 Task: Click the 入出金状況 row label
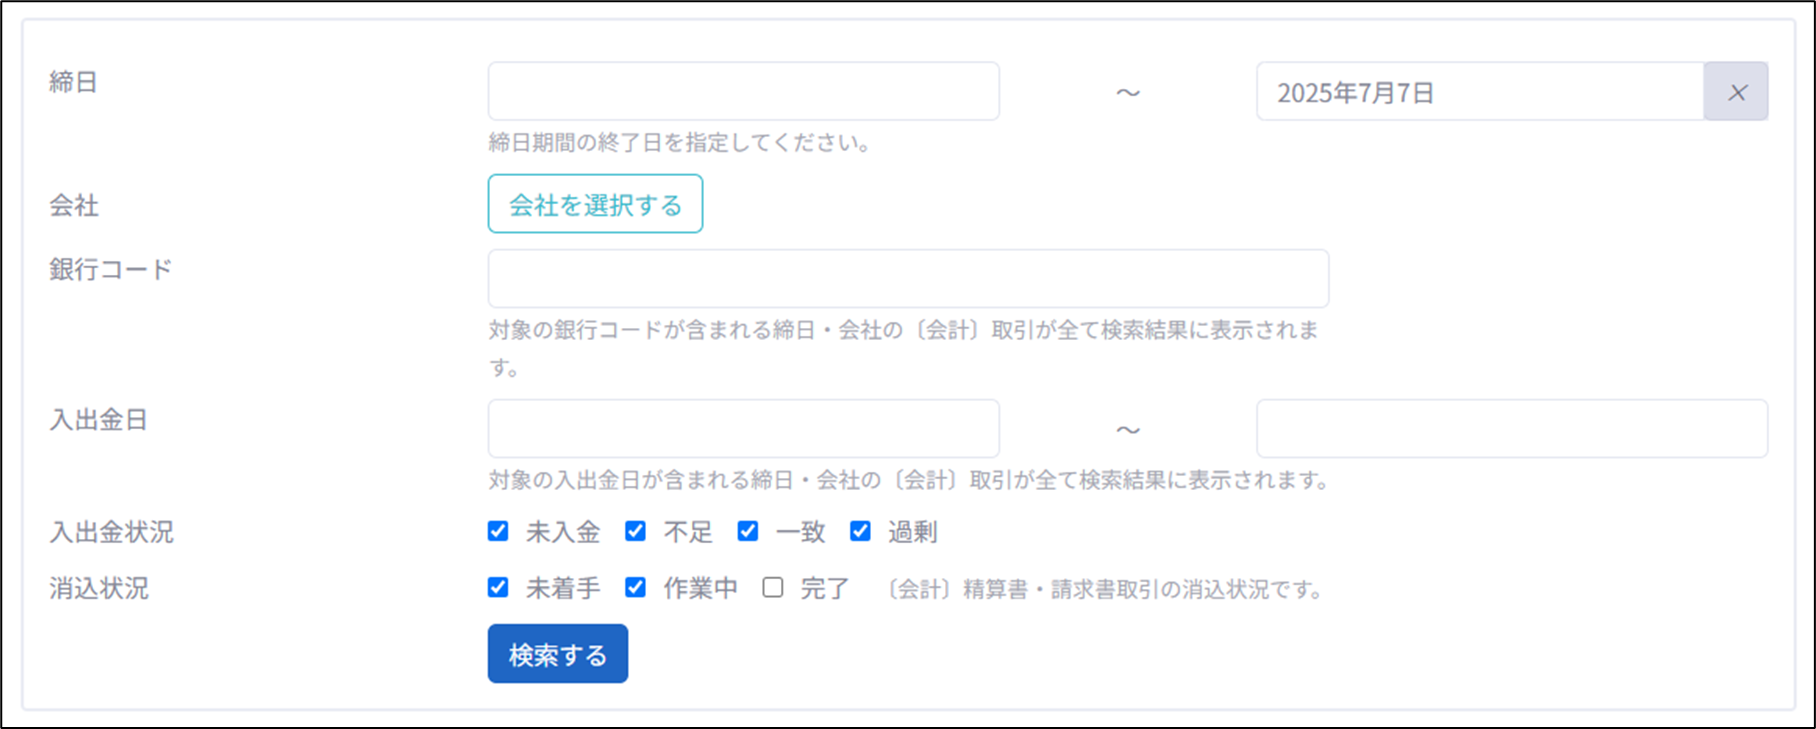click(111, 532)
